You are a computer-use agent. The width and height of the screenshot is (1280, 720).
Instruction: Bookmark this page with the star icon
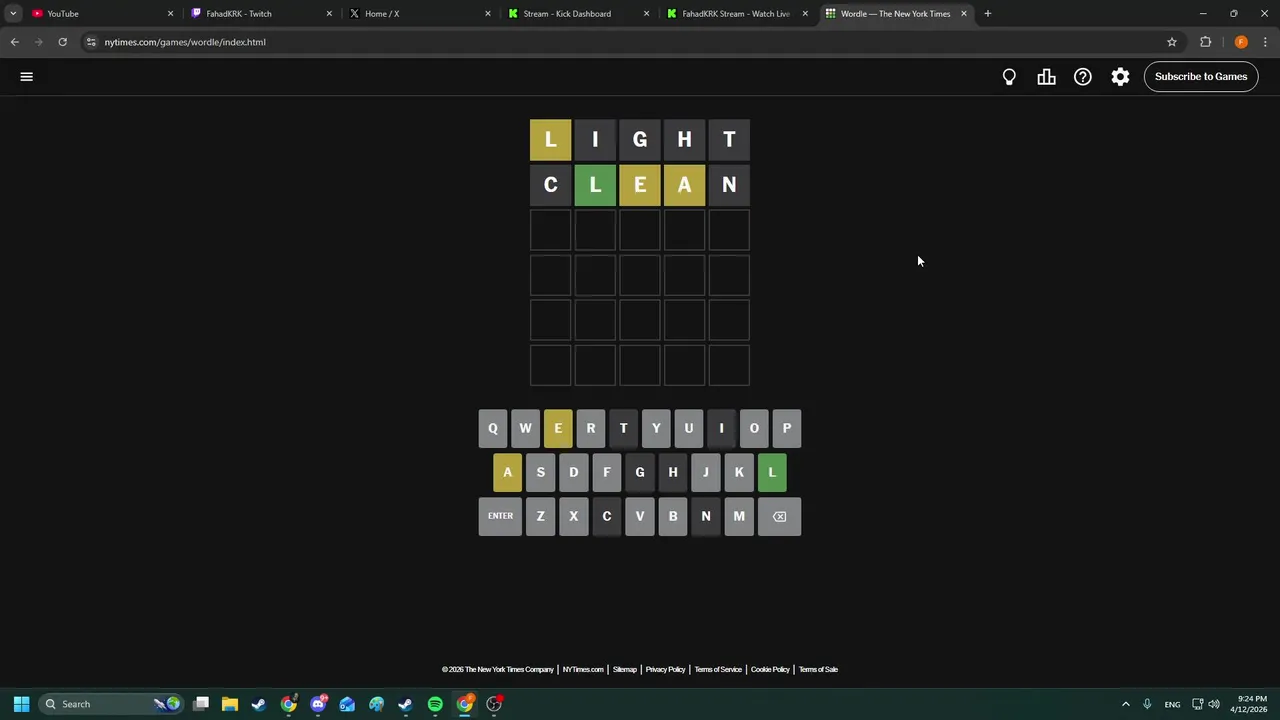(x=1172, y=42)
